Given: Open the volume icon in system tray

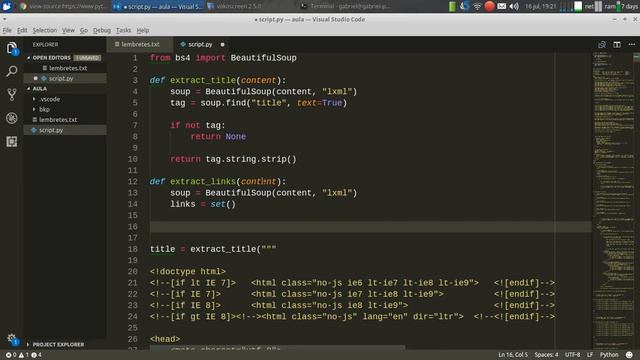Looking at the screenshot, I should coord(514,6).
